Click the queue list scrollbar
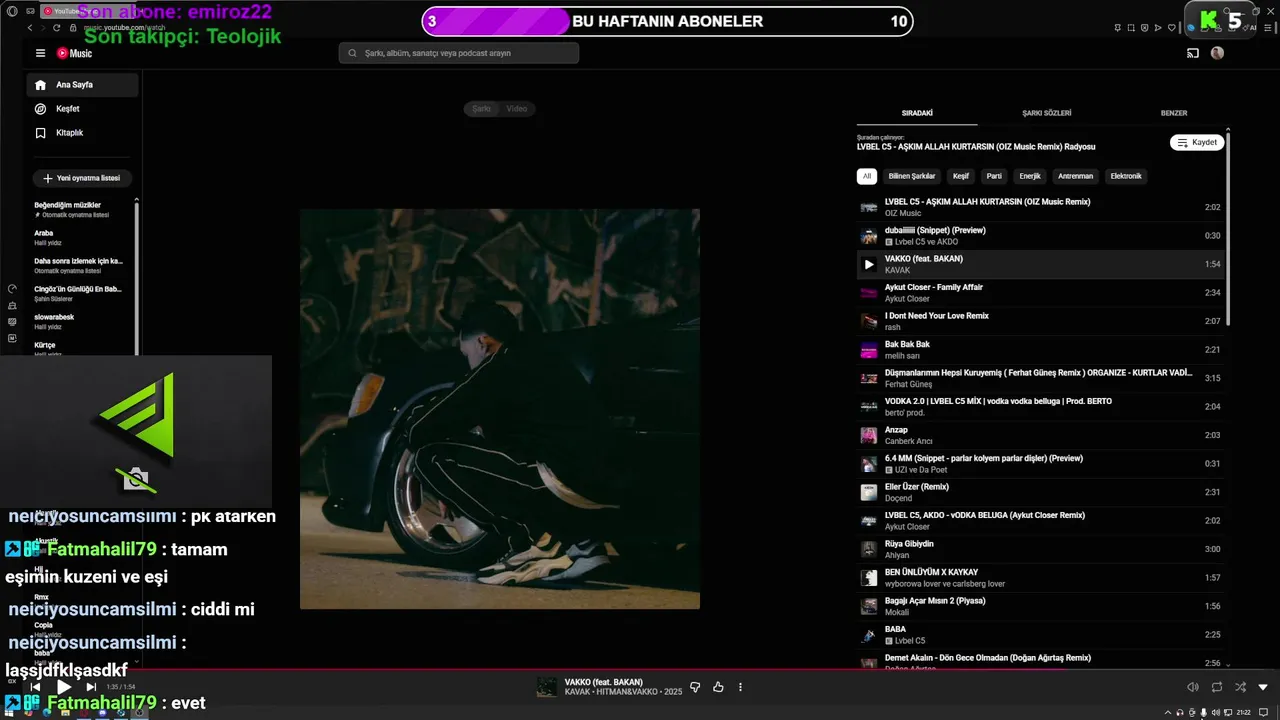Viewport: 1280px width, 720px height. [1228, 228]
